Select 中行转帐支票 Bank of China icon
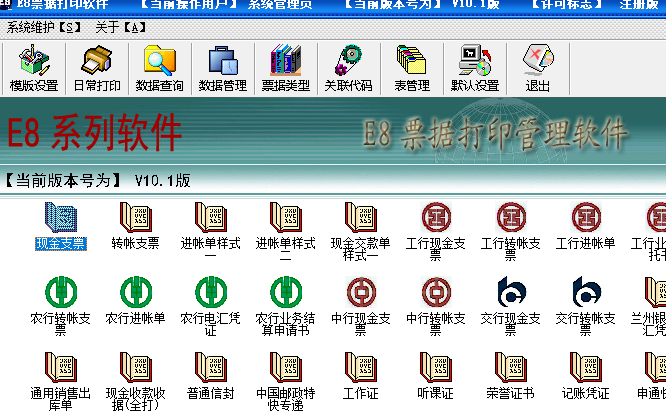The height and width of the screenshot is (417, 666). point(435,292)
